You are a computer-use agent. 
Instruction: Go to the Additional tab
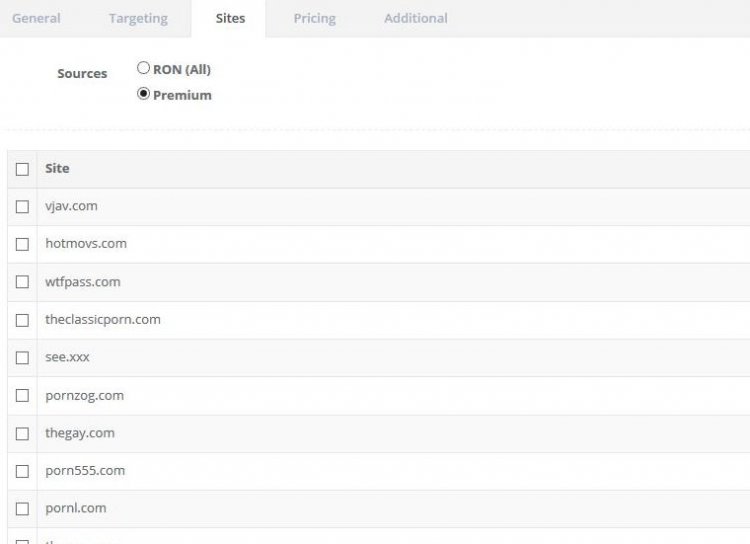(x=415, y=18)
